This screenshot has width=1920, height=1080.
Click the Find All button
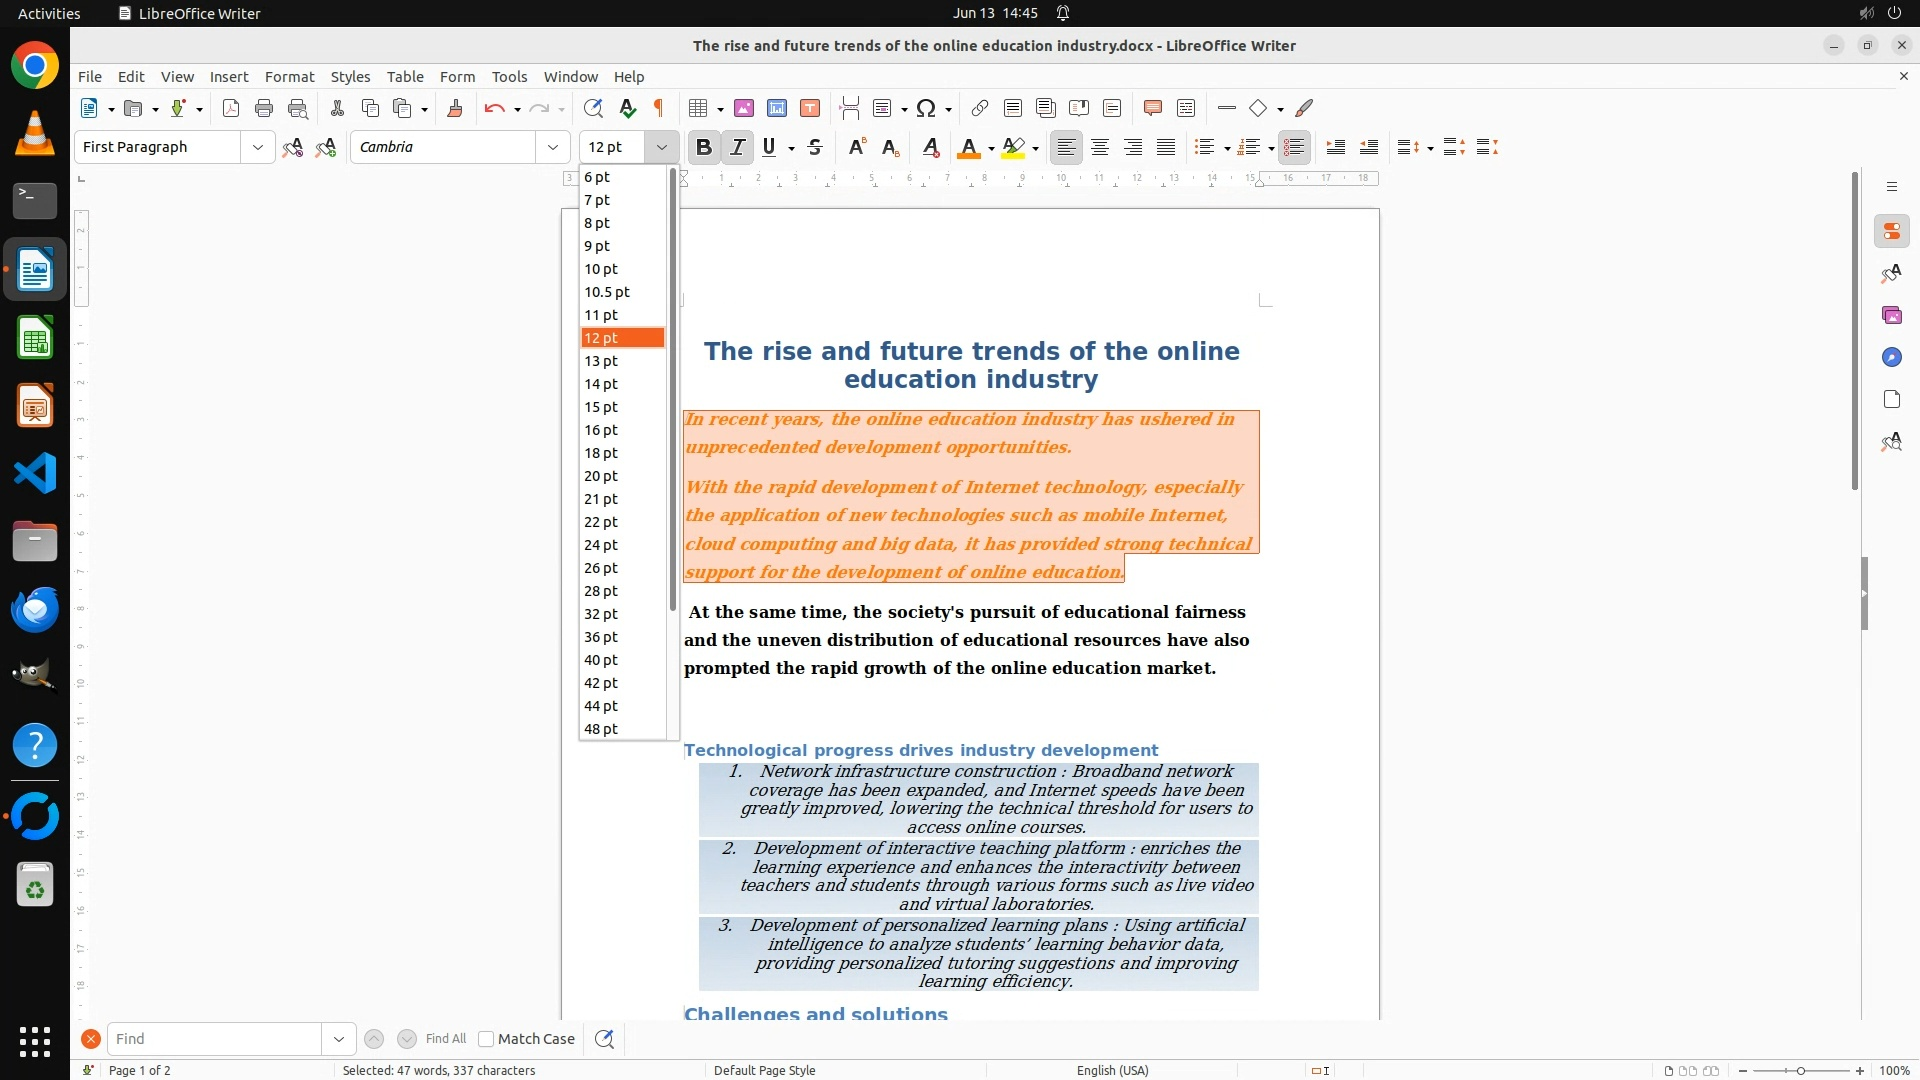point(446,1039)
